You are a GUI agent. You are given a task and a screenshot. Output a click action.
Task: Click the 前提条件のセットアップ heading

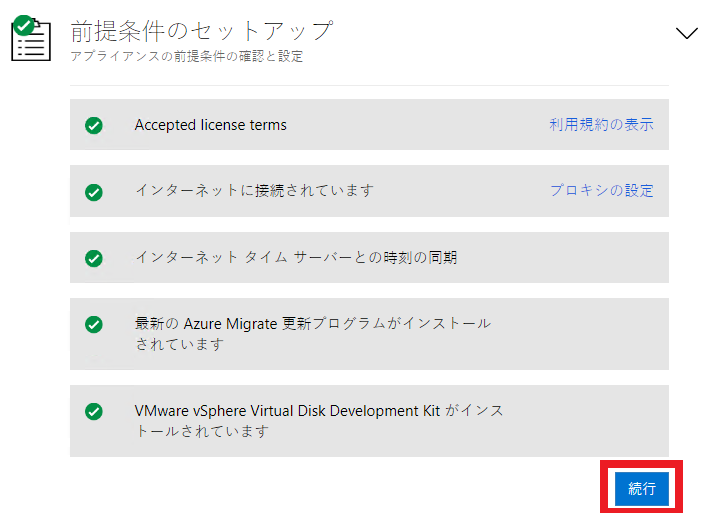click(202, 31)
